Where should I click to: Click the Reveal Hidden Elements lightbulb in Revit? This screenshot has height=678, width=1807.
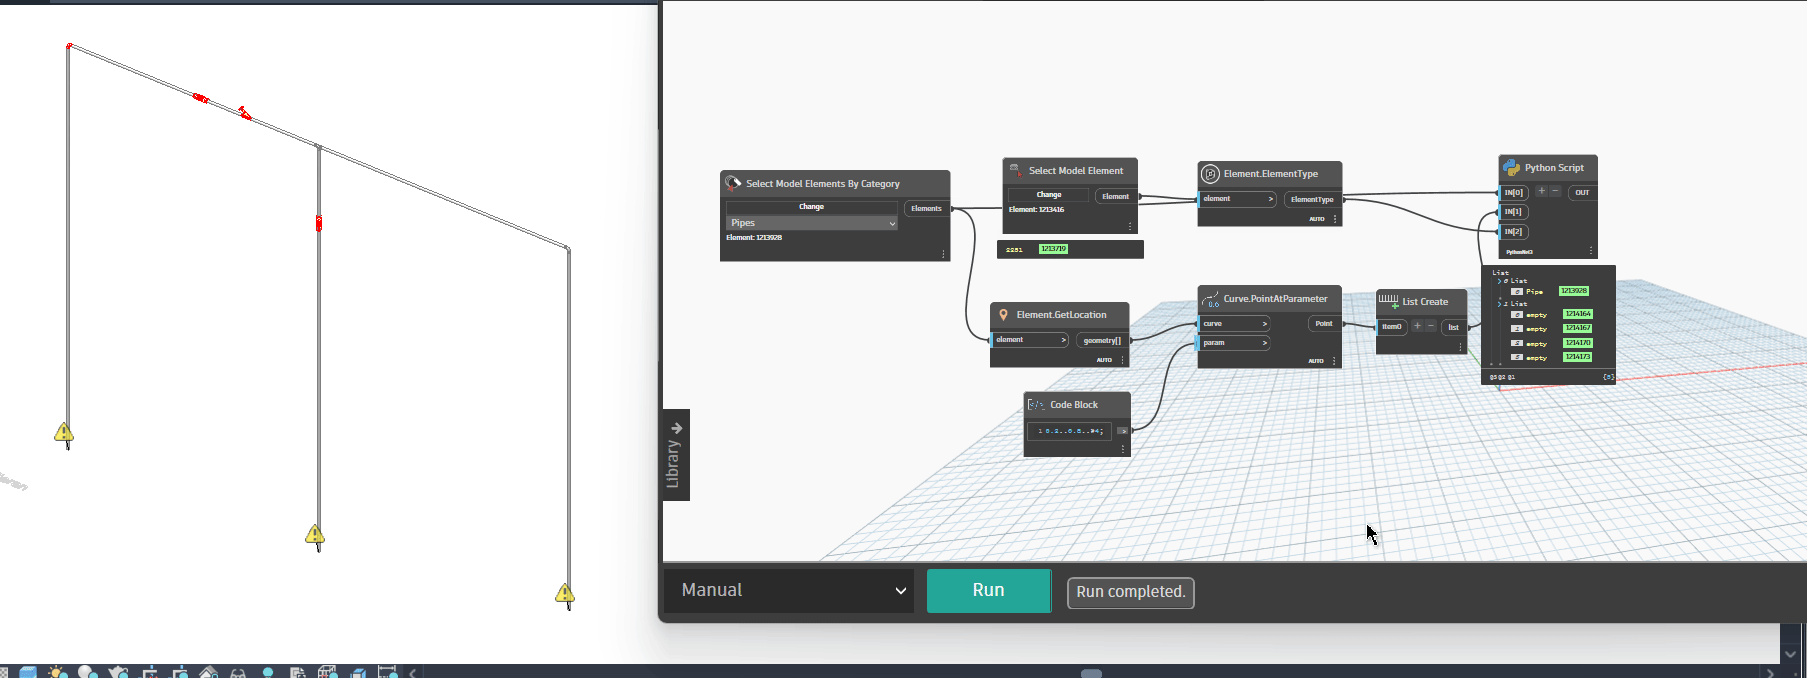pyautogui.click(x=268, y=672)
